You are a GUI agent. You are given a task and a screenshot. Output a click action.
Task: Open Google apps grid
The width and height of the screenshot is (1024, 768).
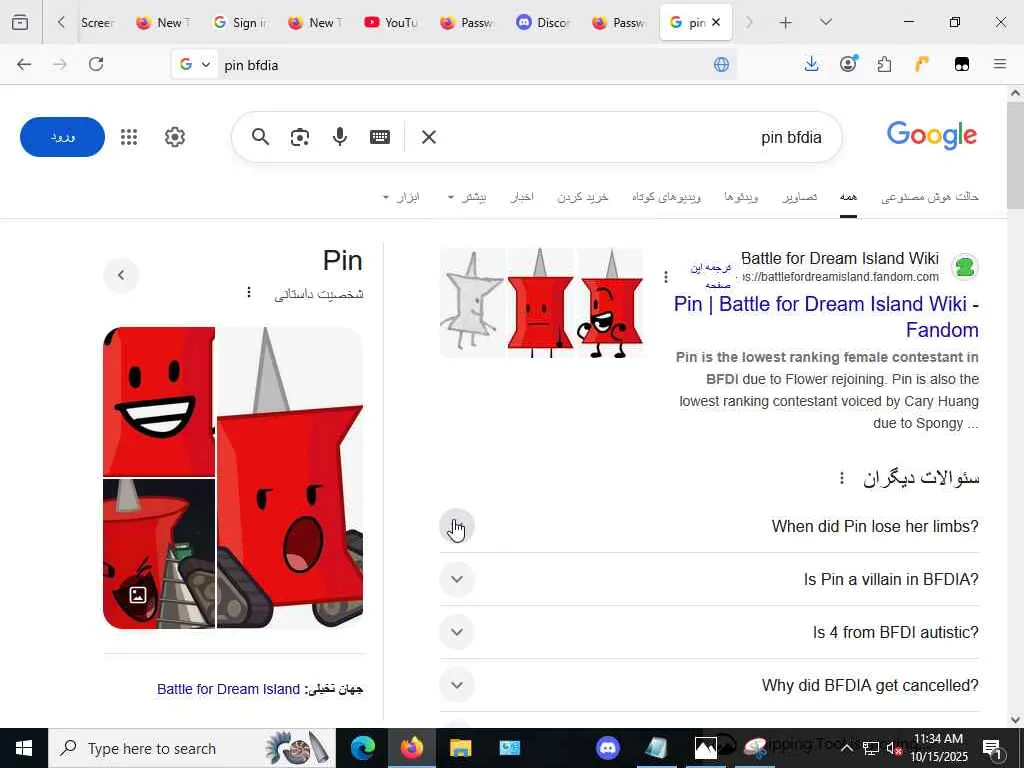click(x=129, y=136)
